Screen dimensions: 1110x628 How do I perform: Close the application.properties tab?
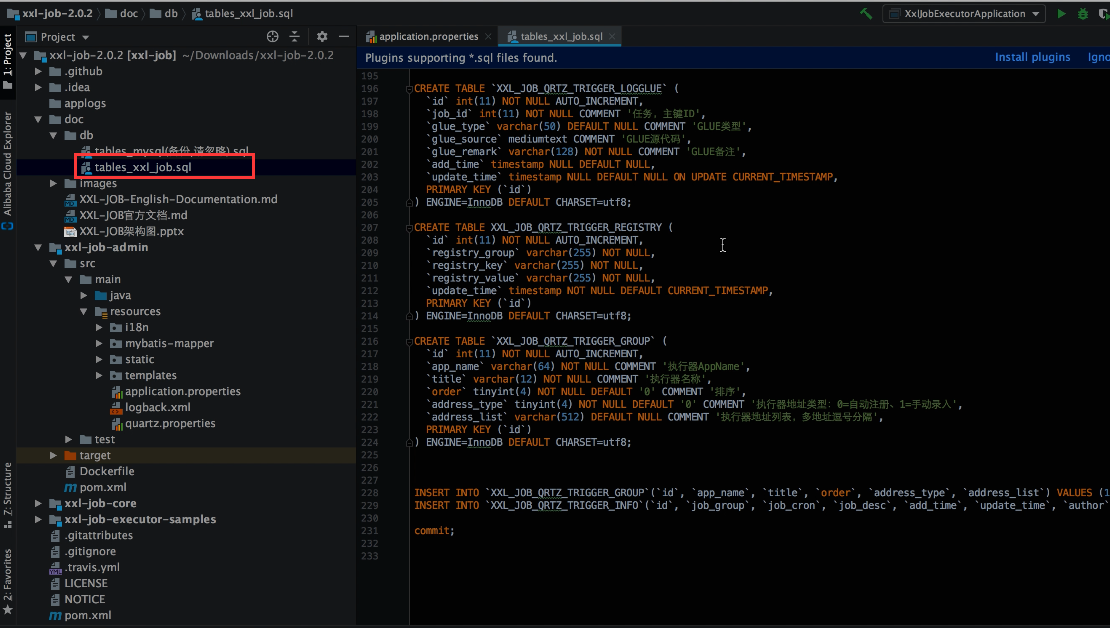(x=488, y=36)
